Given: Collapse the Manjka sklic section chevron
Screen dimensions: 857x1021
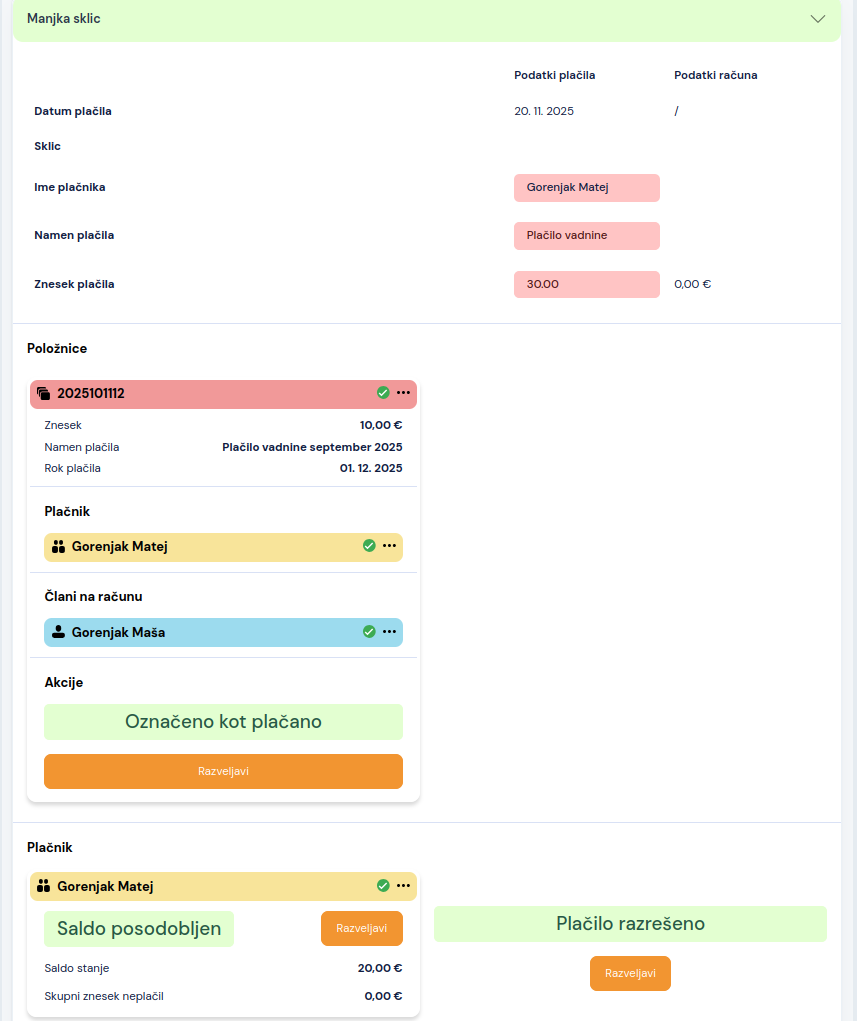Looking at the screenshot, I should 818,19.
